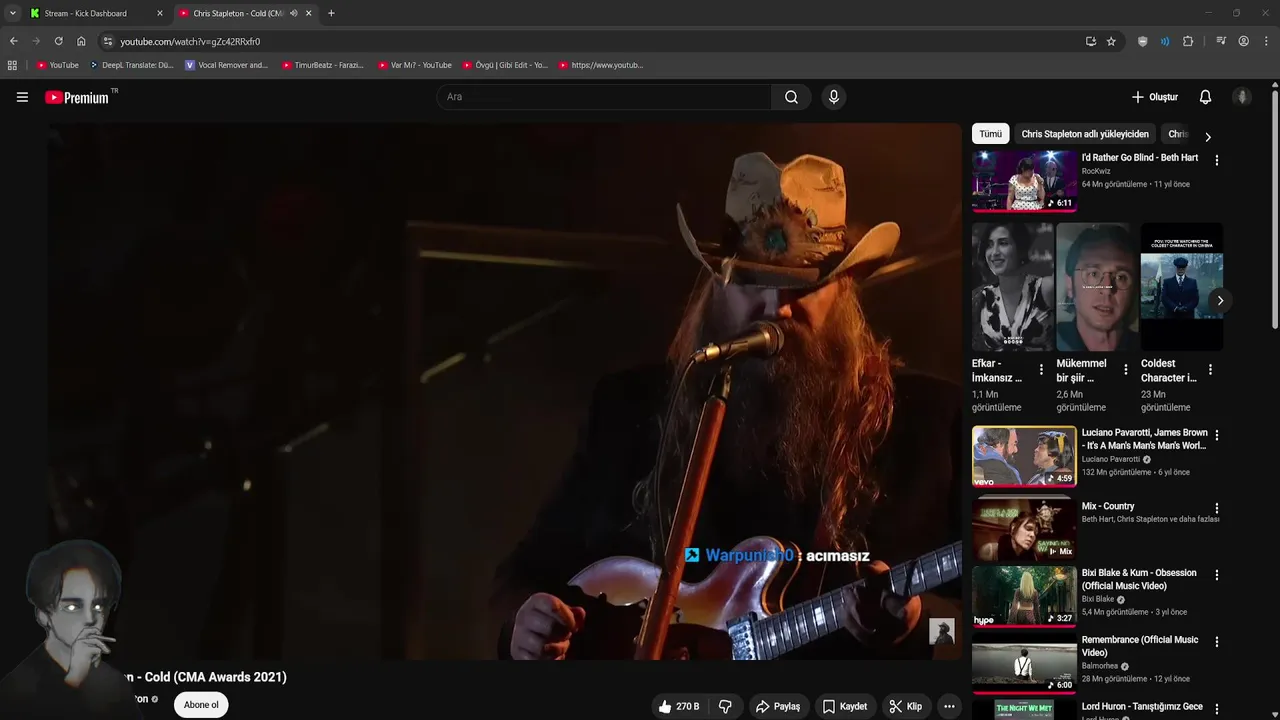Open options for Efkar short
This screenshot has height=720, width=1280.
pyautogui.click(x=1041, y=369)
